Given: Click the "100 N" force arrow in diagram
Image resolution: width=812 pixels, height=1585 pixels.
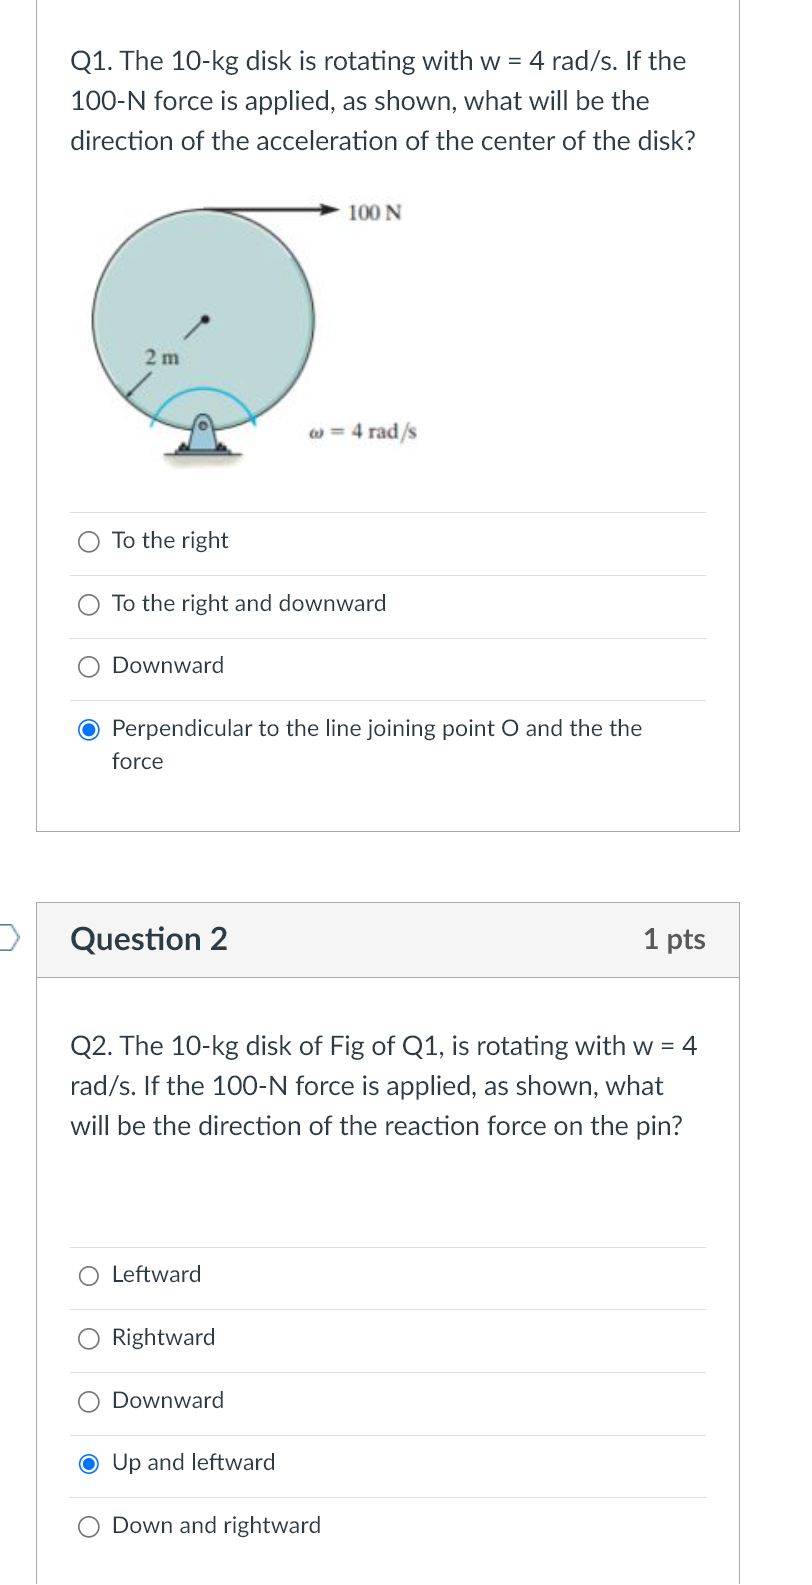Looking at the screenshot, I should point(372,211).
